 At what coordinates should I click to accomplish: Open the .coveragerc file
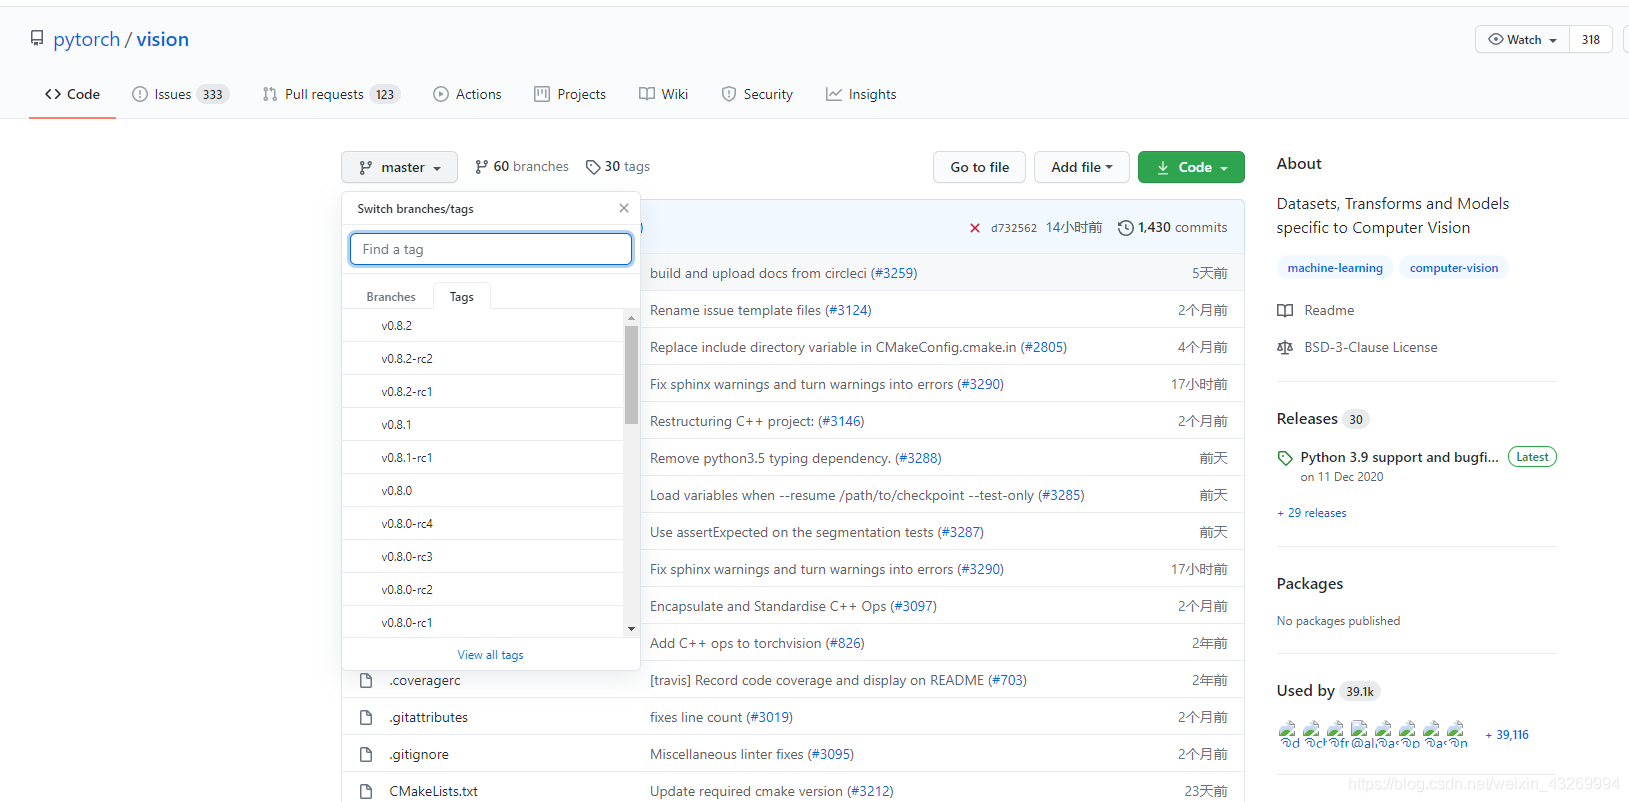(425, 681)
